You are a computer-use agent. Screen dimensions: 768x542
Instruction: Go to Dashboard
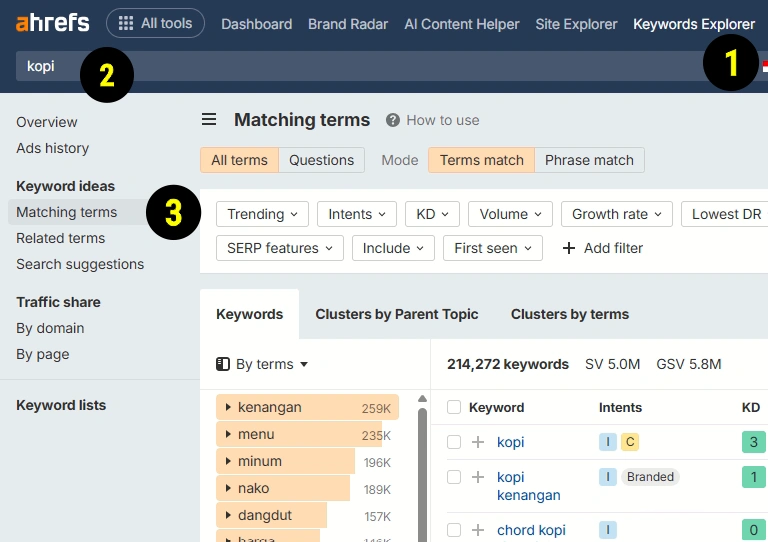(257, 24)
